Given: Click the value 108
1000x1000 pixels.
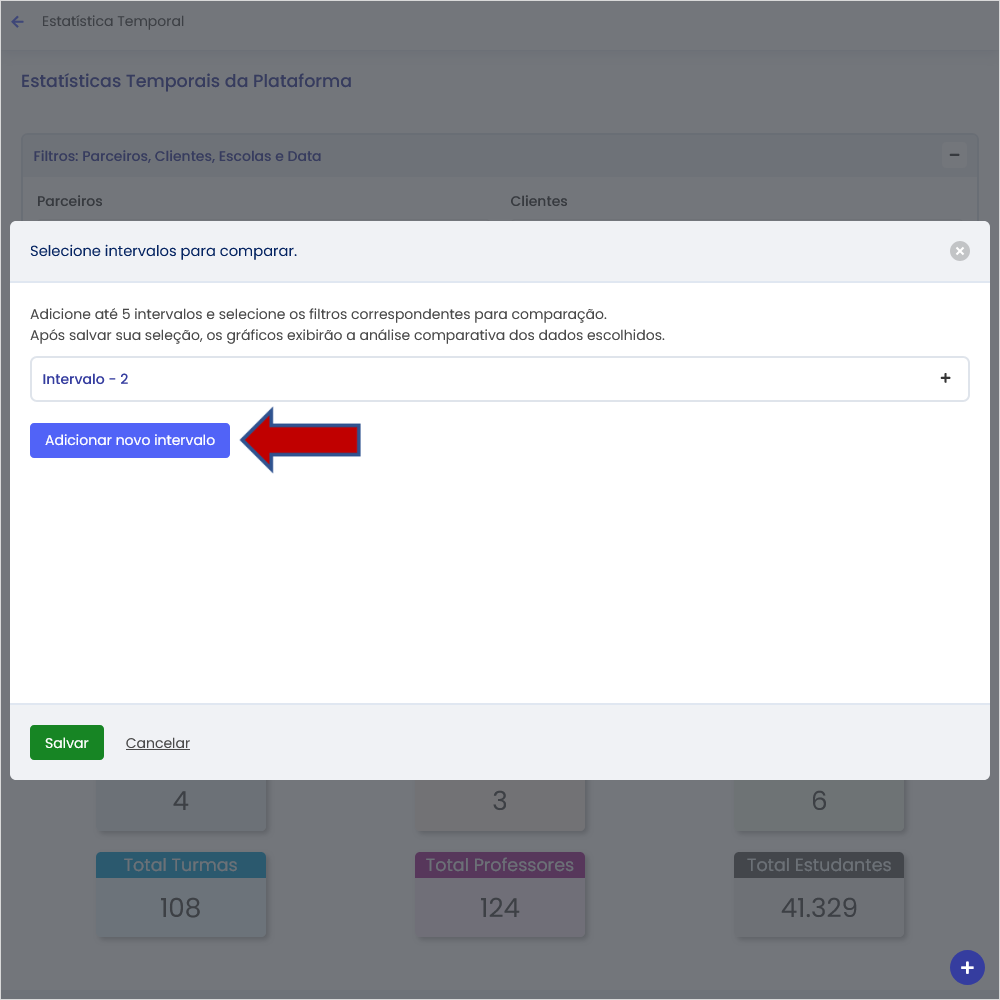Looking at the screenshot, I should coord(180,908).
